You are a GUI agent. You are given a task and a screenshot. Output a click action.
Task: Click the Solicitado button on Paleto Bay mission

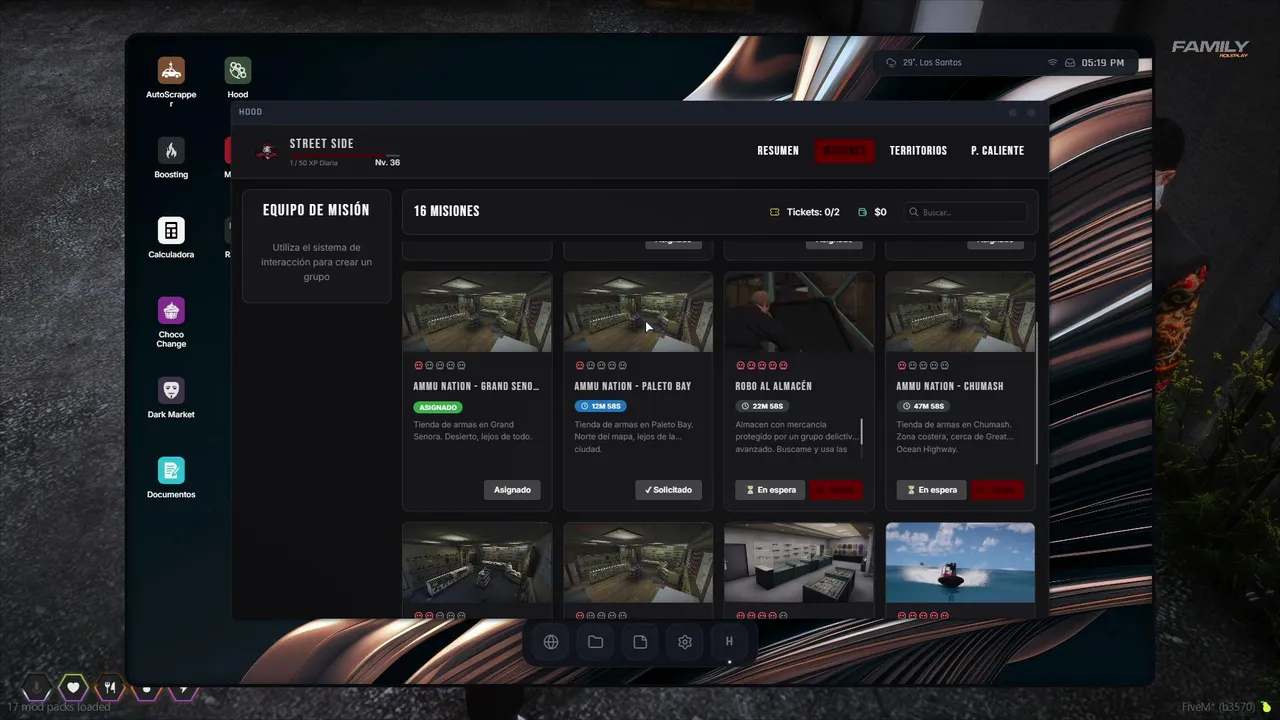pyautogui.click(x=668, y=490)
